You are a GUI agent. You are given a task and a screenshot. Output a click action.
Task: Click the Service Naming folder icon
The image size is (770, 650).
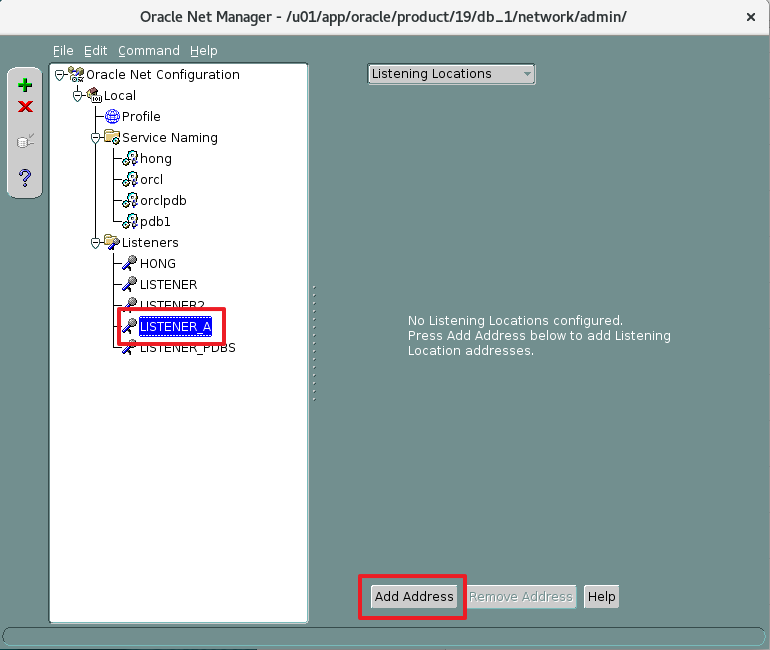pyautogui.click(x=112, y=137)
